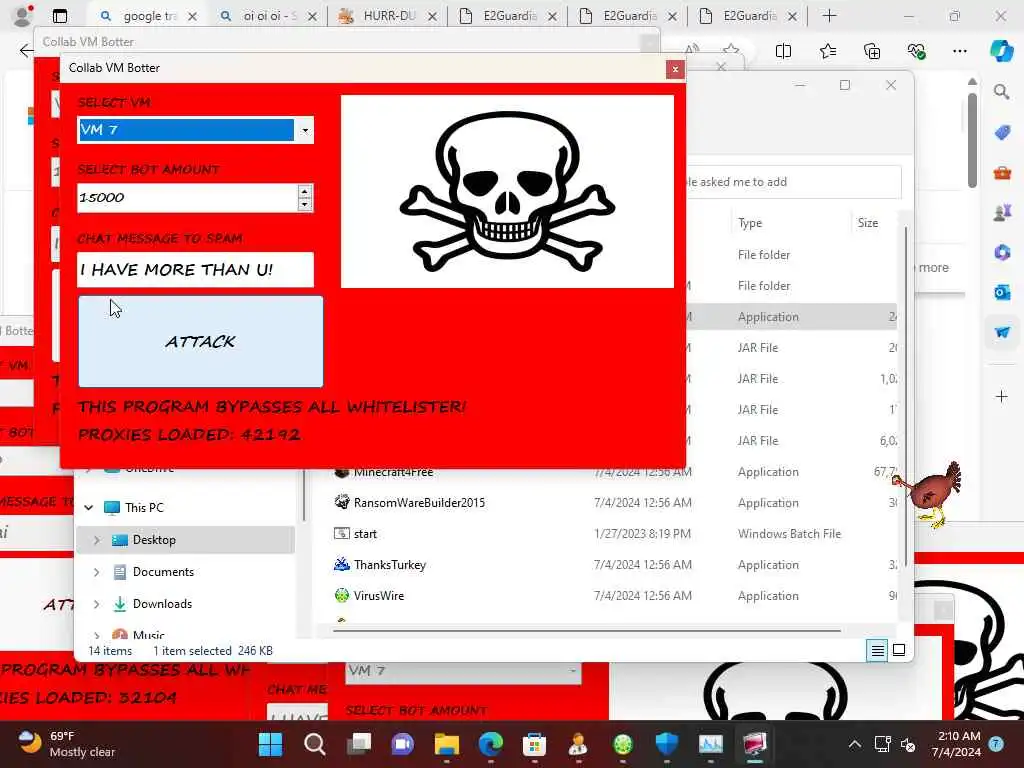Close the HURR-DU browser tab
The image size is (1024, 768).
click(x=432, y=16)
